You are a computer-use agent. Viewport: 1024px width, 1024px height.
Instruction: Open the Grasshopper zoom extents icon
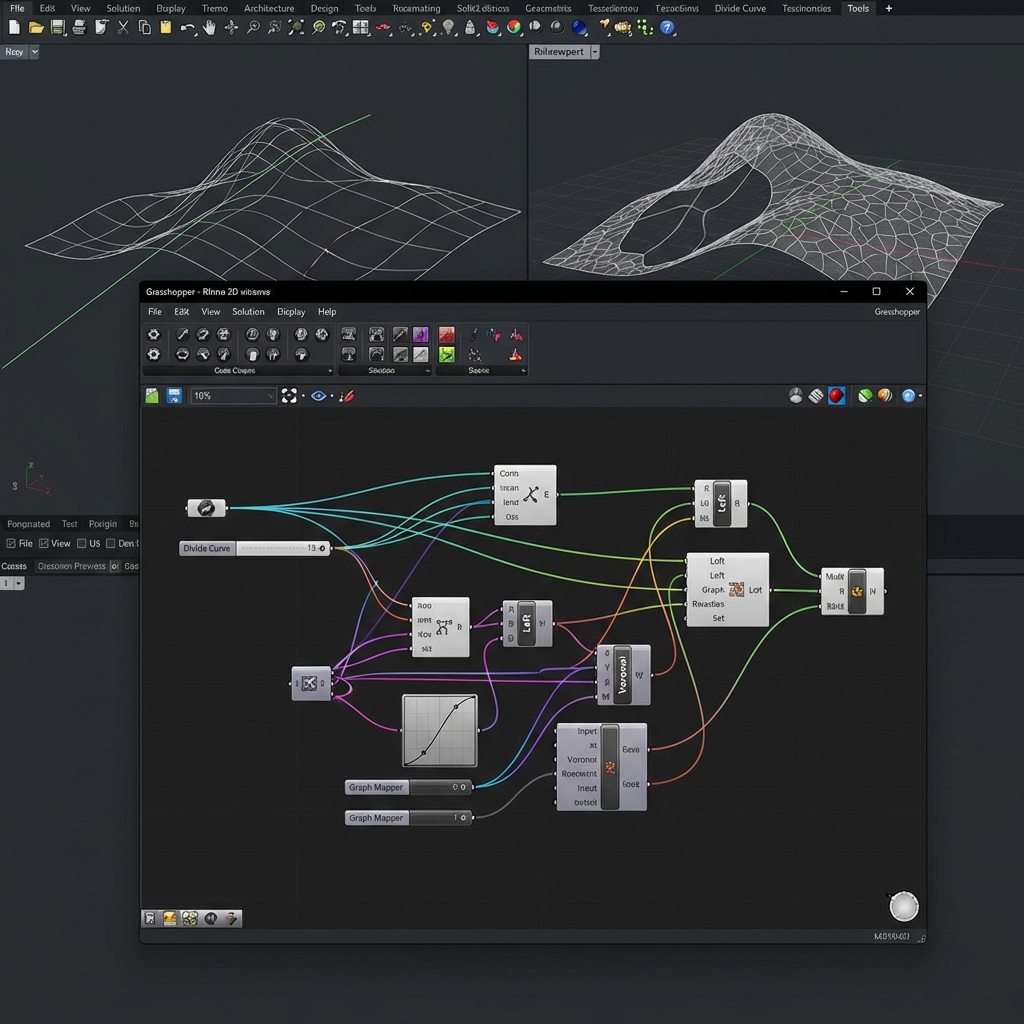pyautogui.click(x=289, y=395)
